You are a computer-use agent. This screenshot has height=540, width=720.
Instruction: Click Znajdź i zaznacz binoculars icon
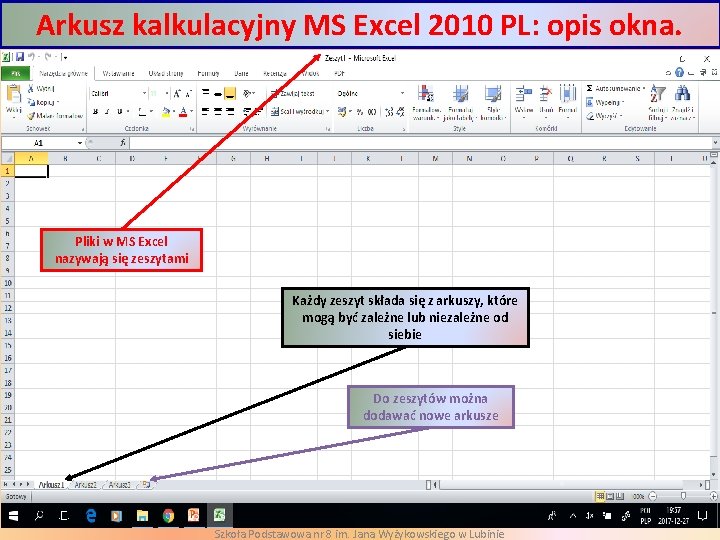pos(682,94)
